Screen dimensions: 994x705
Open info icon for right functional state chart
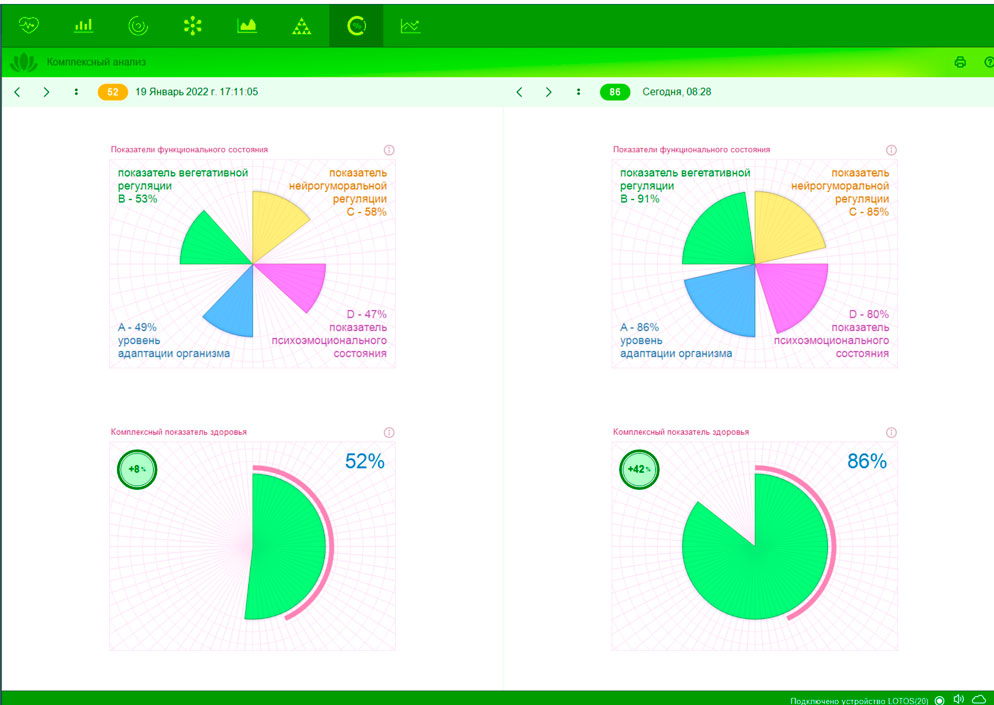coord(891,150)
